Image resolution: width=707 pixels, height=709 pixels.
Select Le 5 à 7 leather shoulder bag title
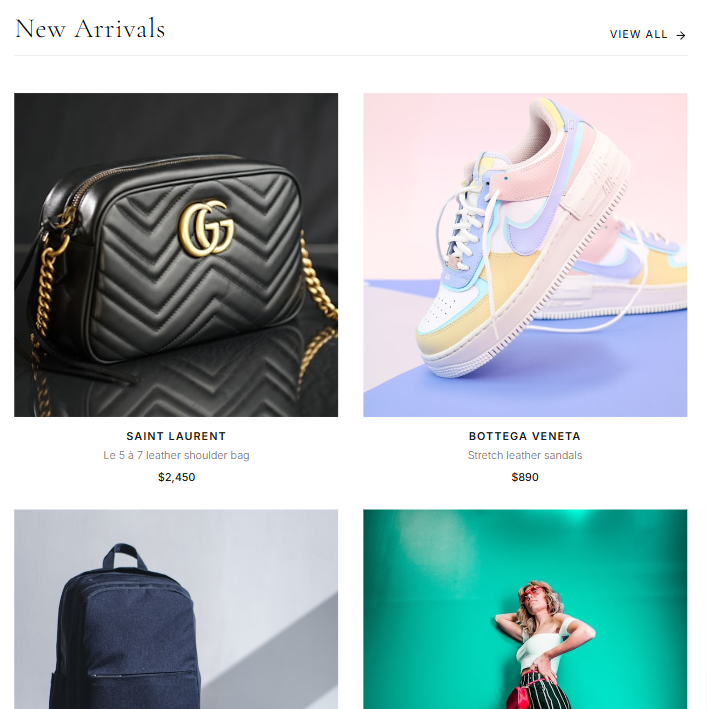tap(176, 455)
